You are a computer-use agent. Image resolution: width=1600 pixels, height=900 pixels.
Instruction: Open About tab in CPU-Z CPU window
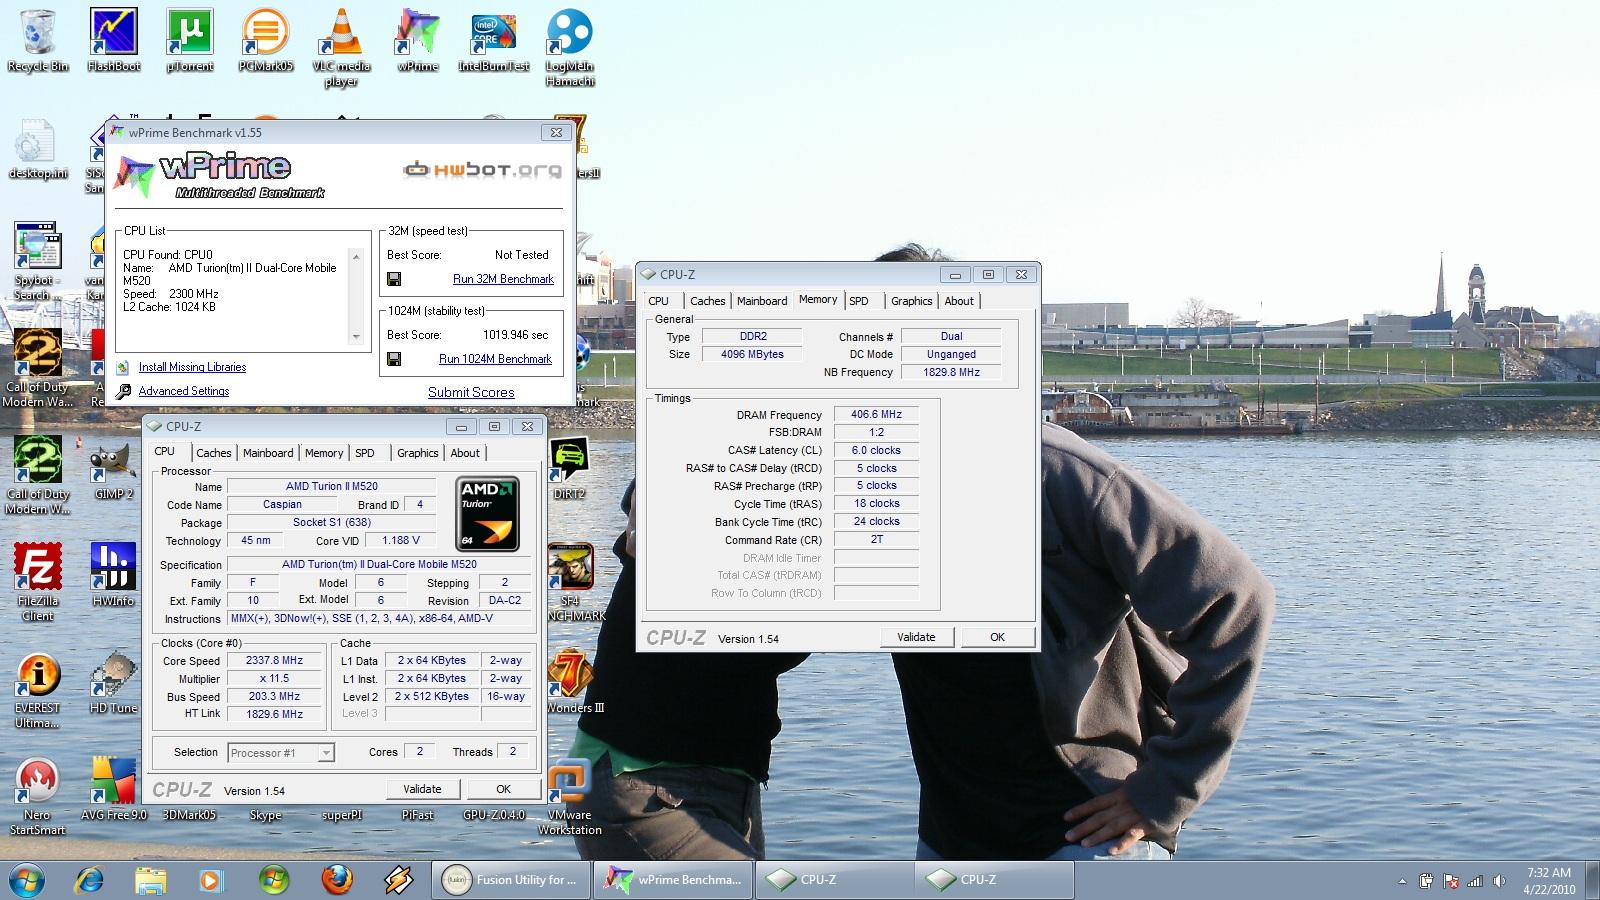pyautogui.click(x=465, y=453)
